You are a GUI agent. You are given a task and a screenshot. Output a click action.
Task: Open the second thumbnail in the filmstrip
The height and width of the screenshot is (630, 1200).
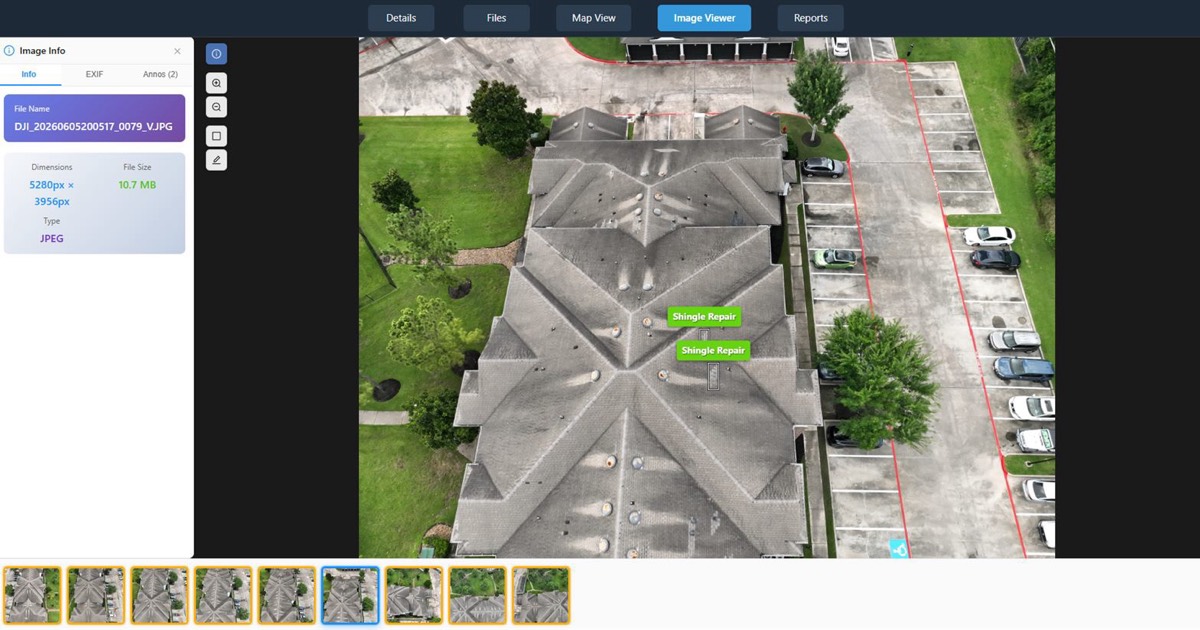point(96,595)
